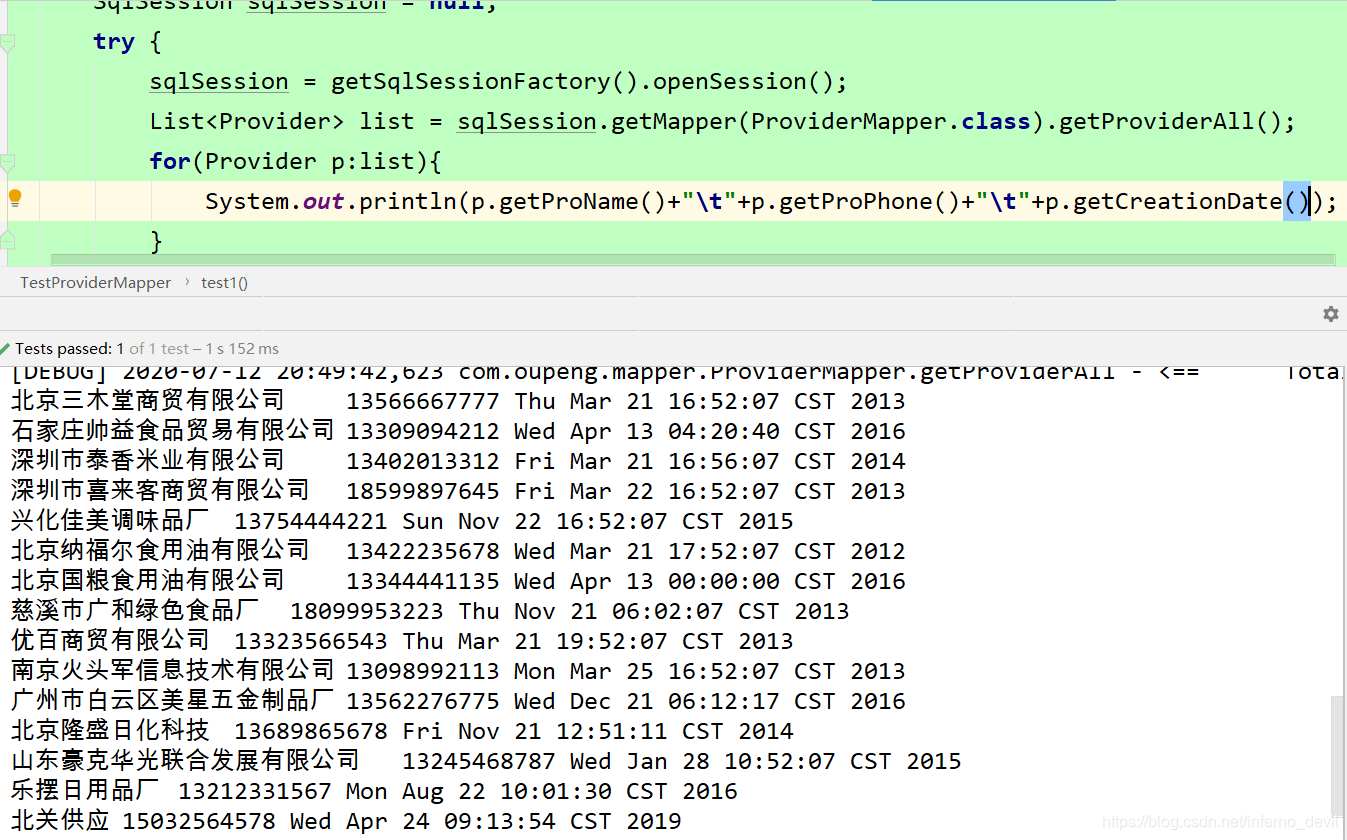
Task: Click getProviderAll() in the editor
Action: tap(1170, 122)
